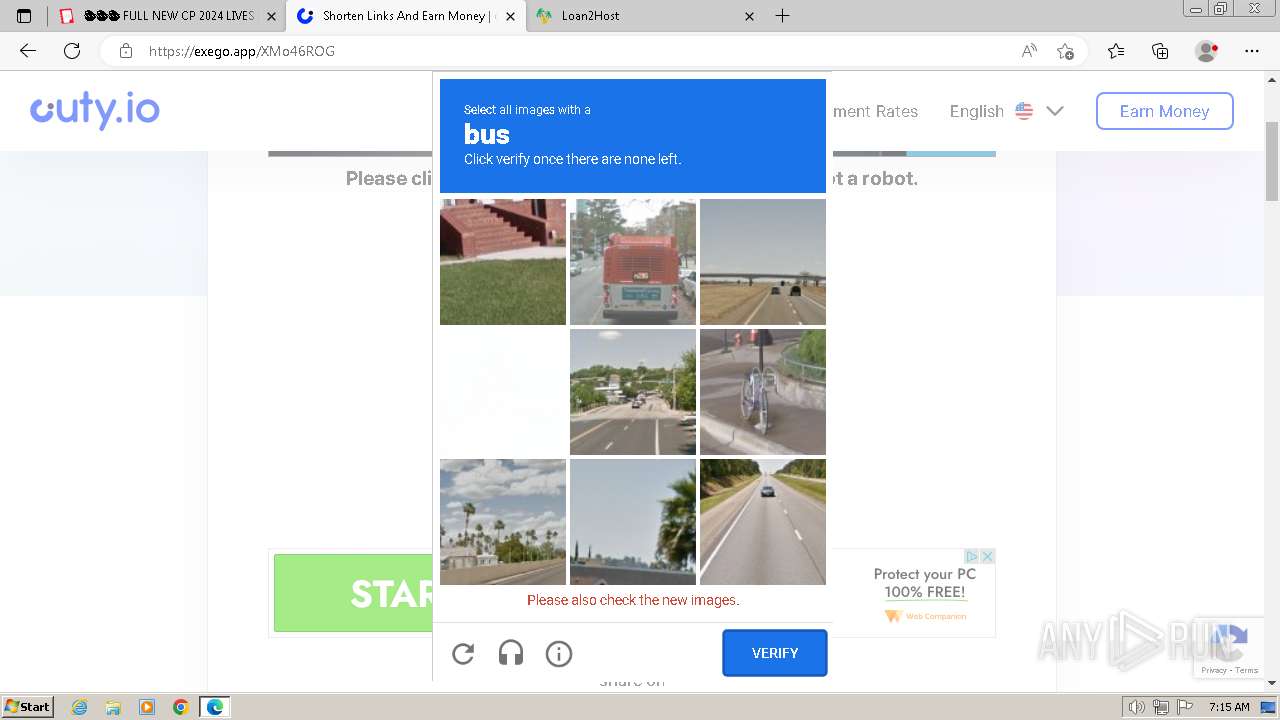Open Edge from taskbar
The width and height of the screenshot is (1280, 720).
click(x=214, y=707)
